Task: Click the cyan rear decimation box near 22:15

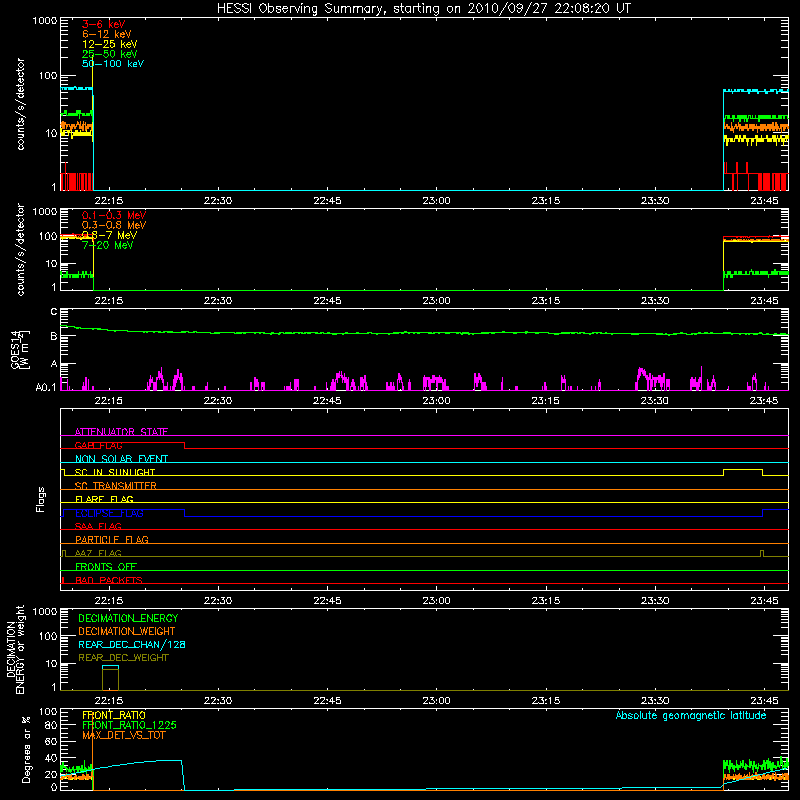Action: click(110, 666)
